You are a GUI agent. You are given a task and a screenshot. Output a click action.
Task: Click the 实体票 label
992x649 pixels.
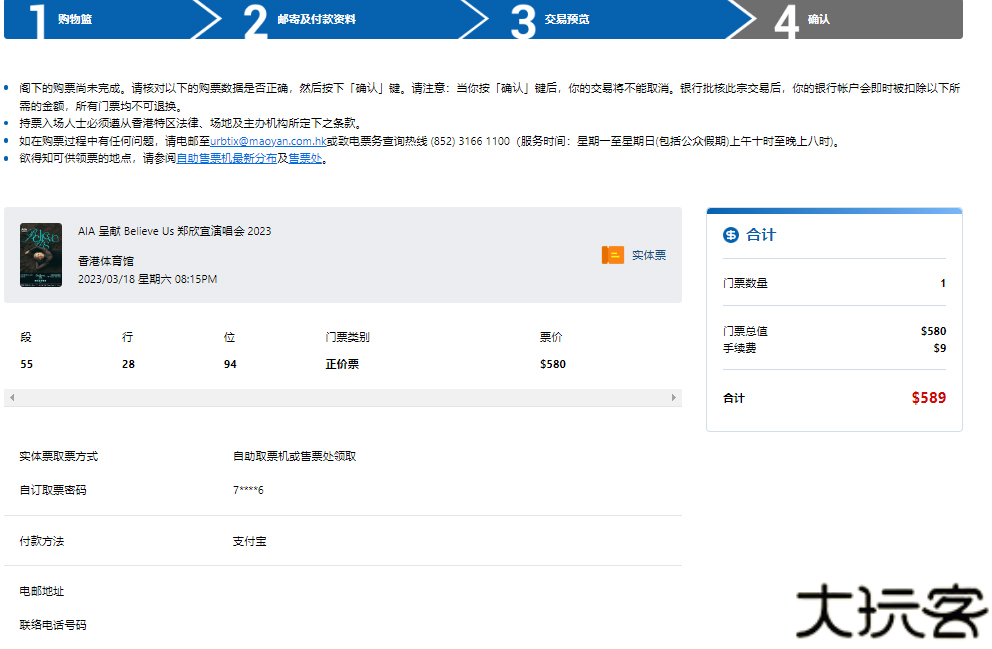[x=649, y=255]
